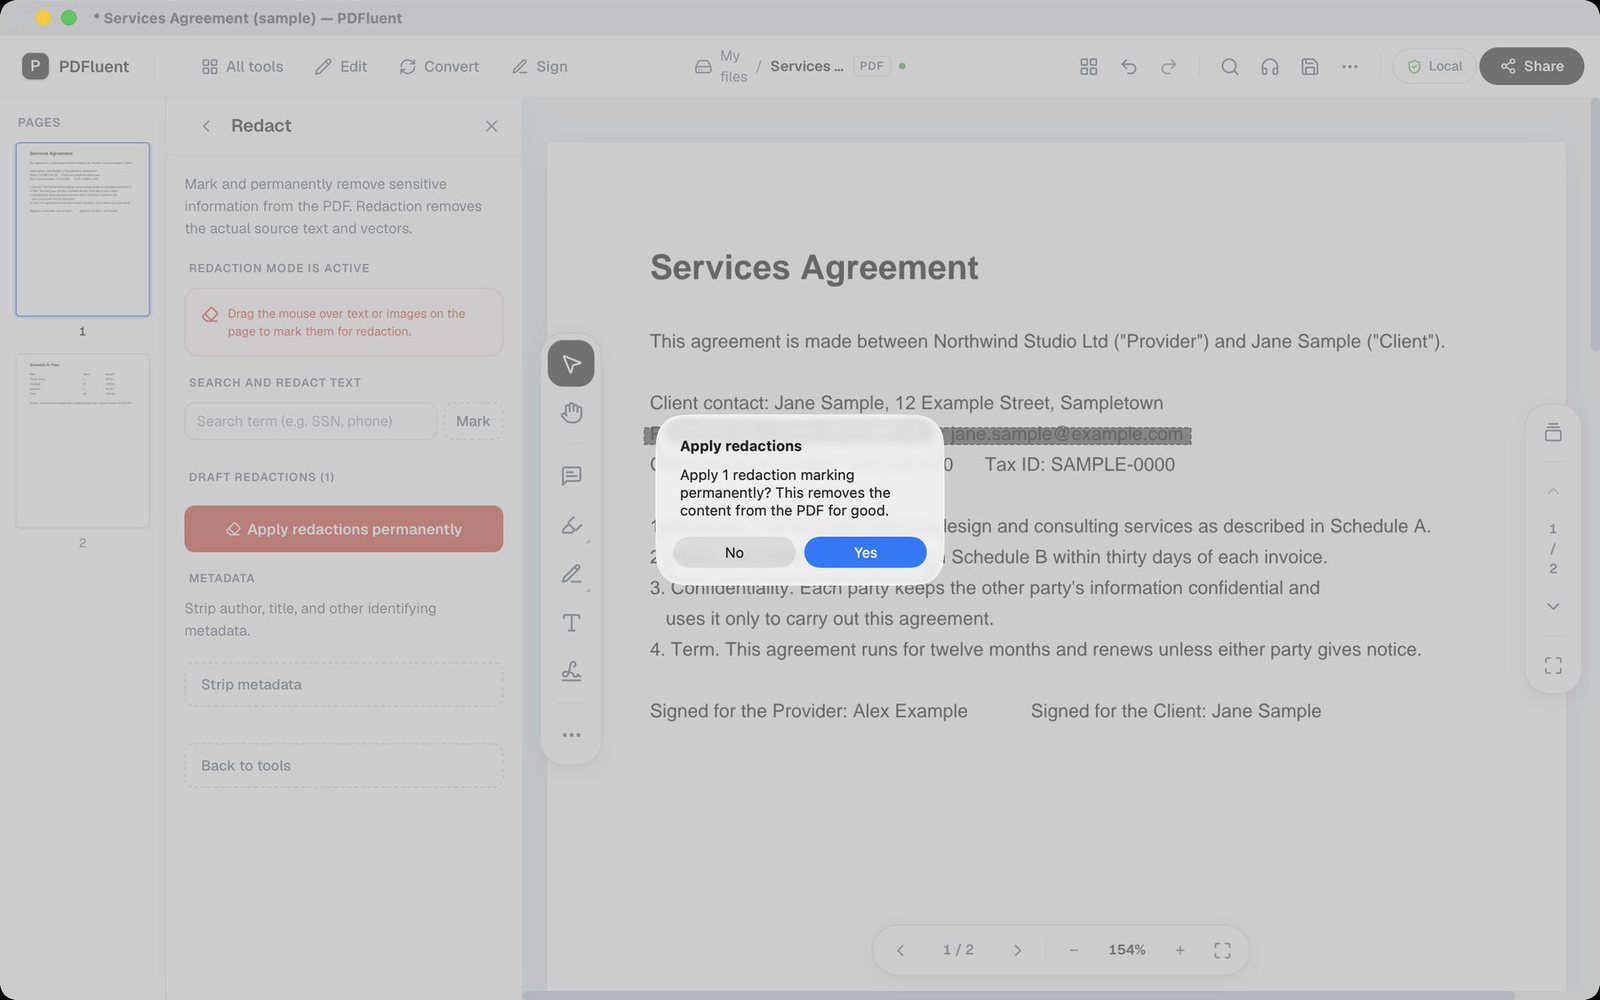Confirm redaction by clicking Yes
Viewport: 1600px width, 1000px height.
pyautogui.click(x=865, y=552)
